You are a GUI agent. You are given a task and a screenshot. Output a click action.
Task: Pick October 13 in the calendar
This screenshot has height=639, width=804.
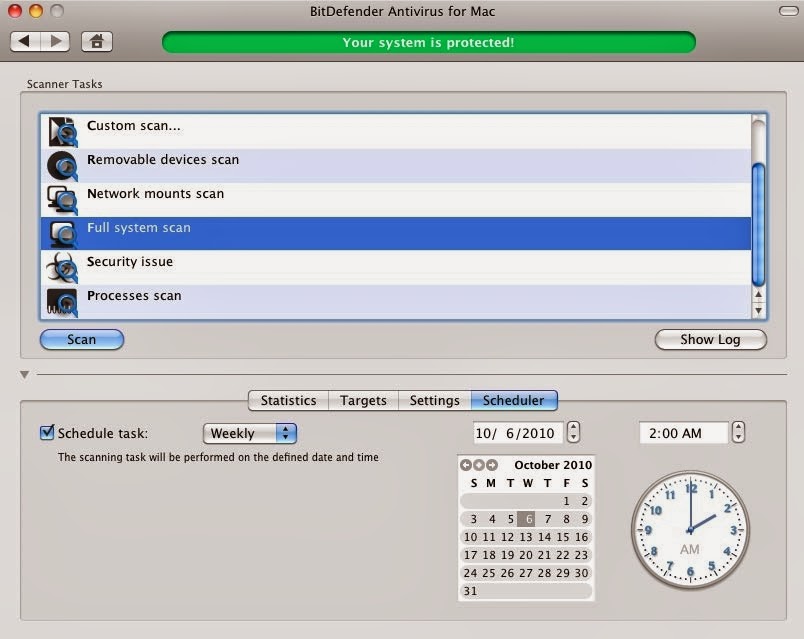(526, 537)
